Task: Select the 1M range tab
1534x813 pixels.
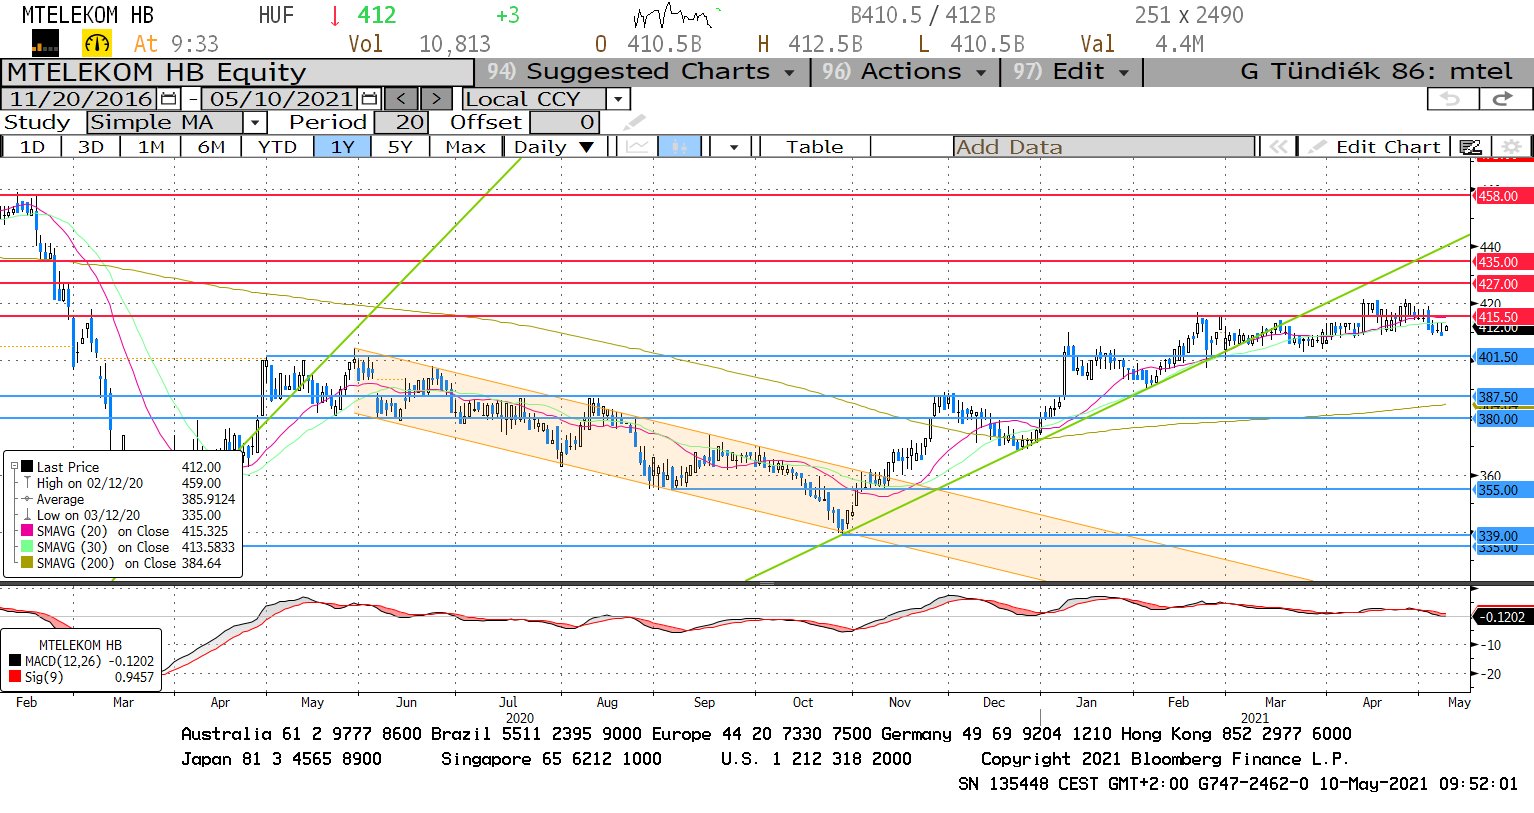Action: (151, 147)
